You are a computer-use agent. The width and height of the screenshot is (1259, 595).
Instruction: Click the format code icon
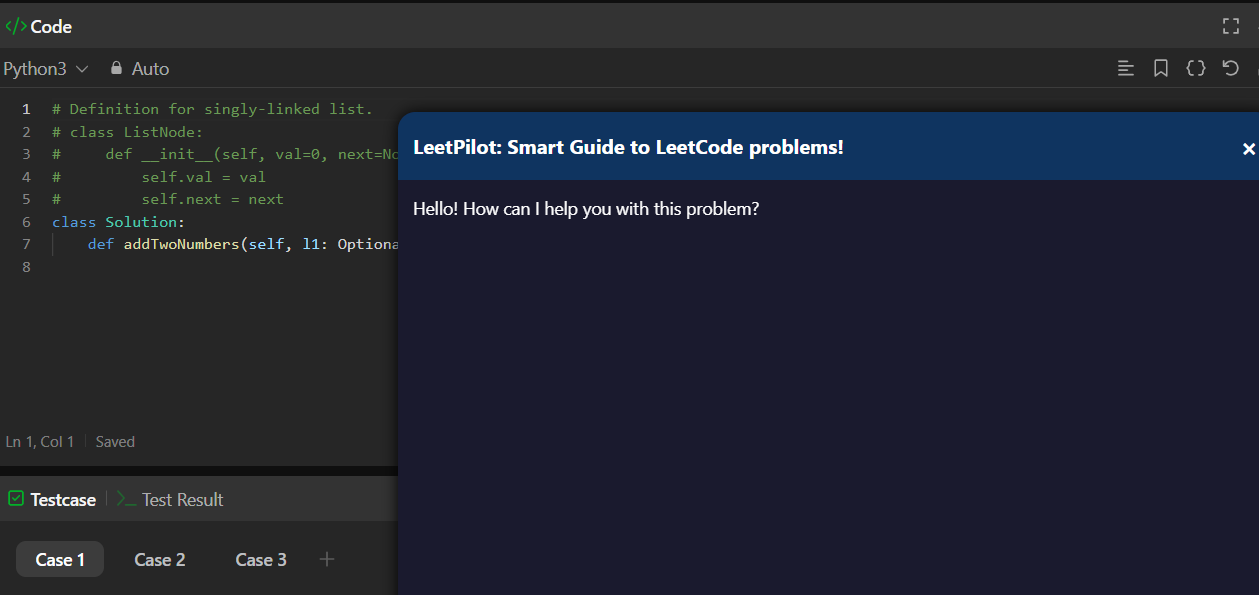pyautogui.click(x=1126, y=68)
